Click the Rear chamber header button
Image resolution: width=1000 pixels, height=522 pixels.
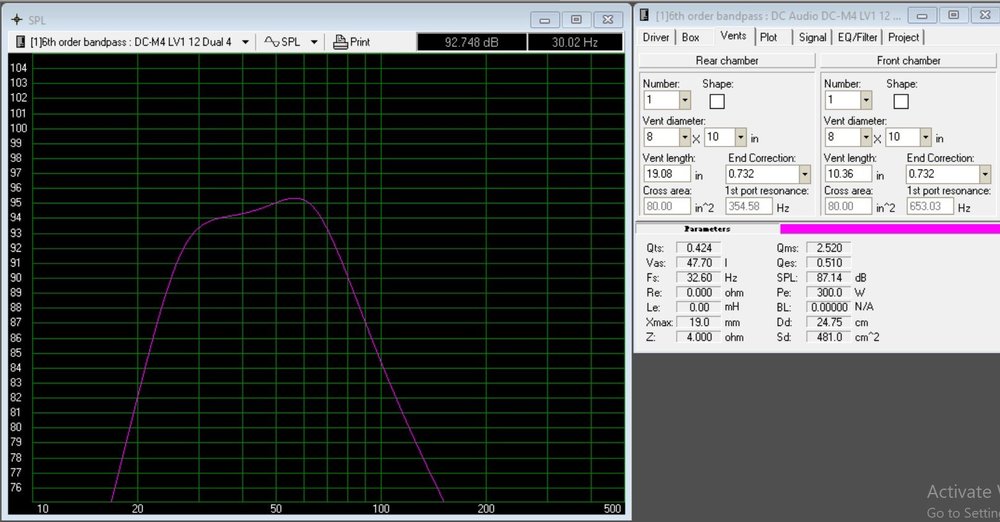click(727, 61)
